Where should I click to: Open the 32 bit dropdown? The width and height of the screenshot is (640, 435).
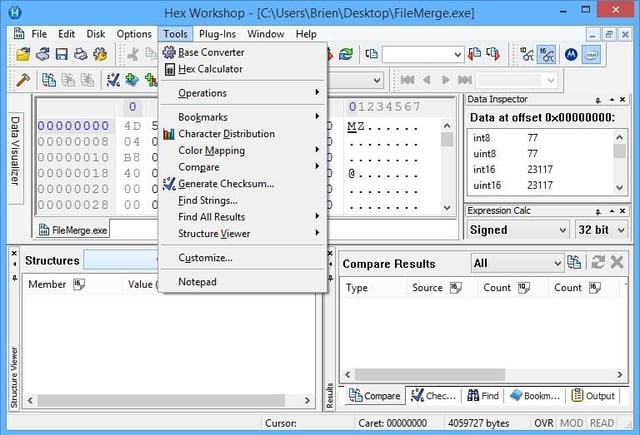tap(601, 230)
